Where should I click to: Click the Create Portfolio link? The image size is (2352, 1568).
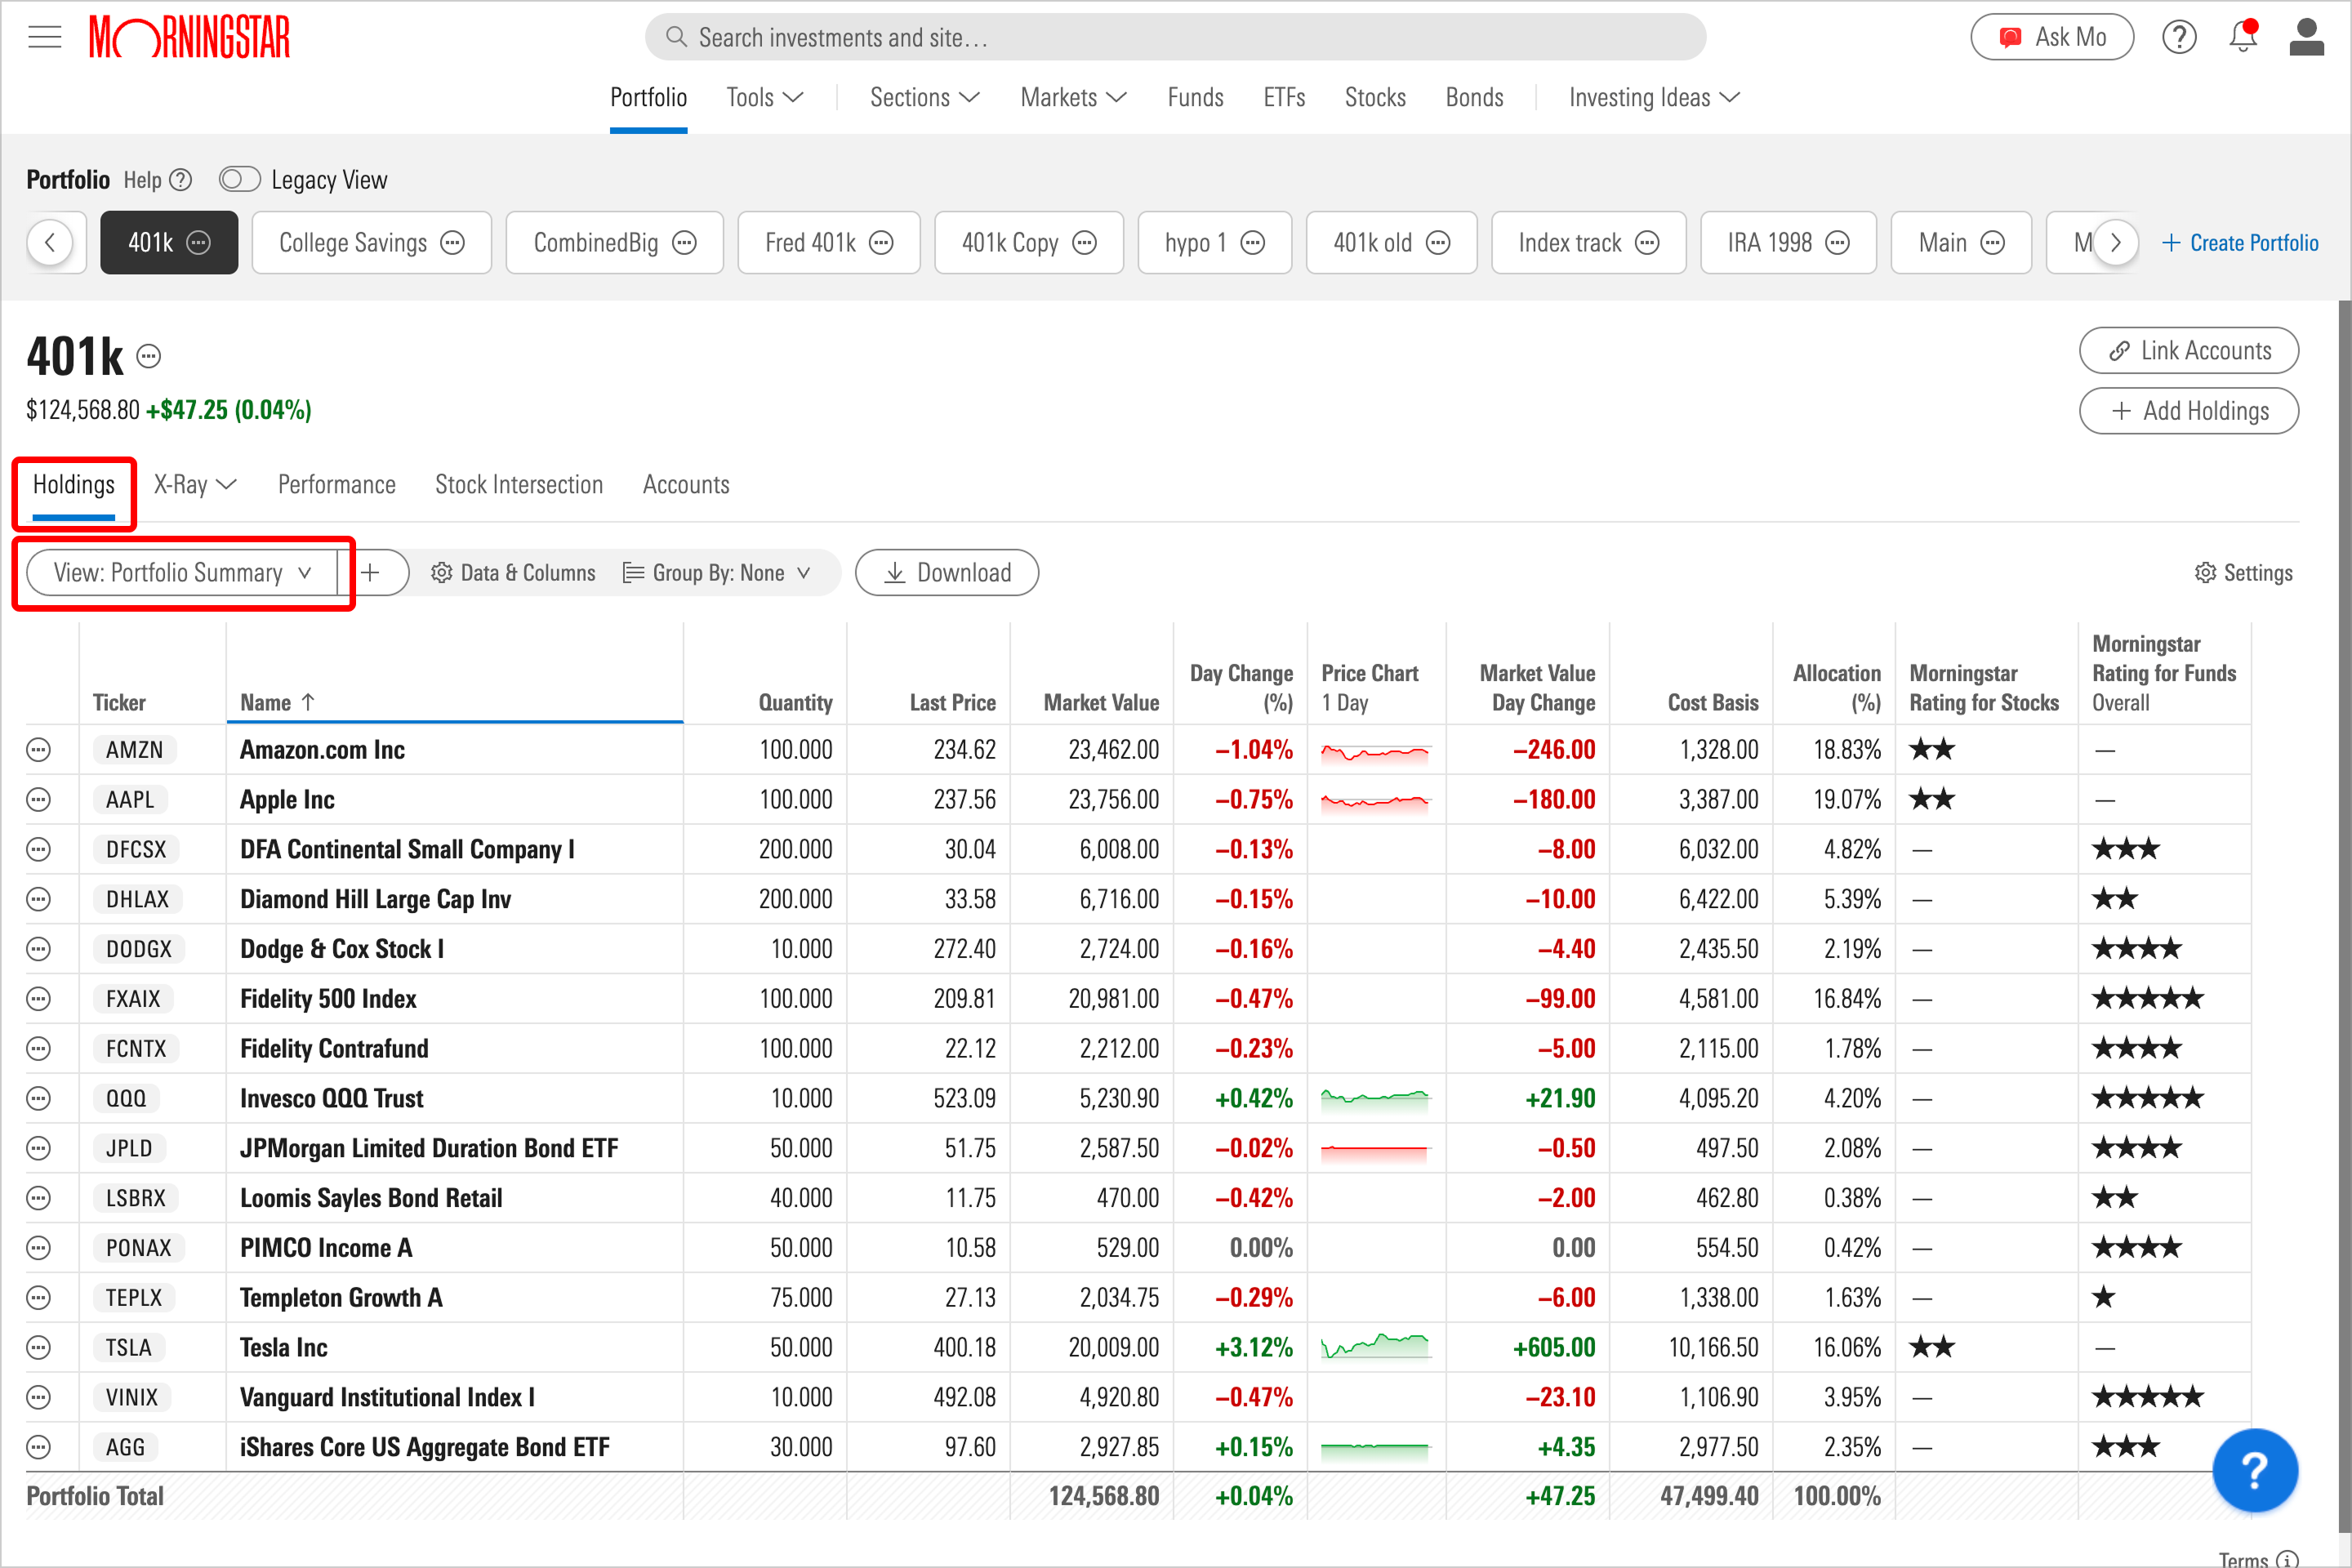[x=2239, y=243]
